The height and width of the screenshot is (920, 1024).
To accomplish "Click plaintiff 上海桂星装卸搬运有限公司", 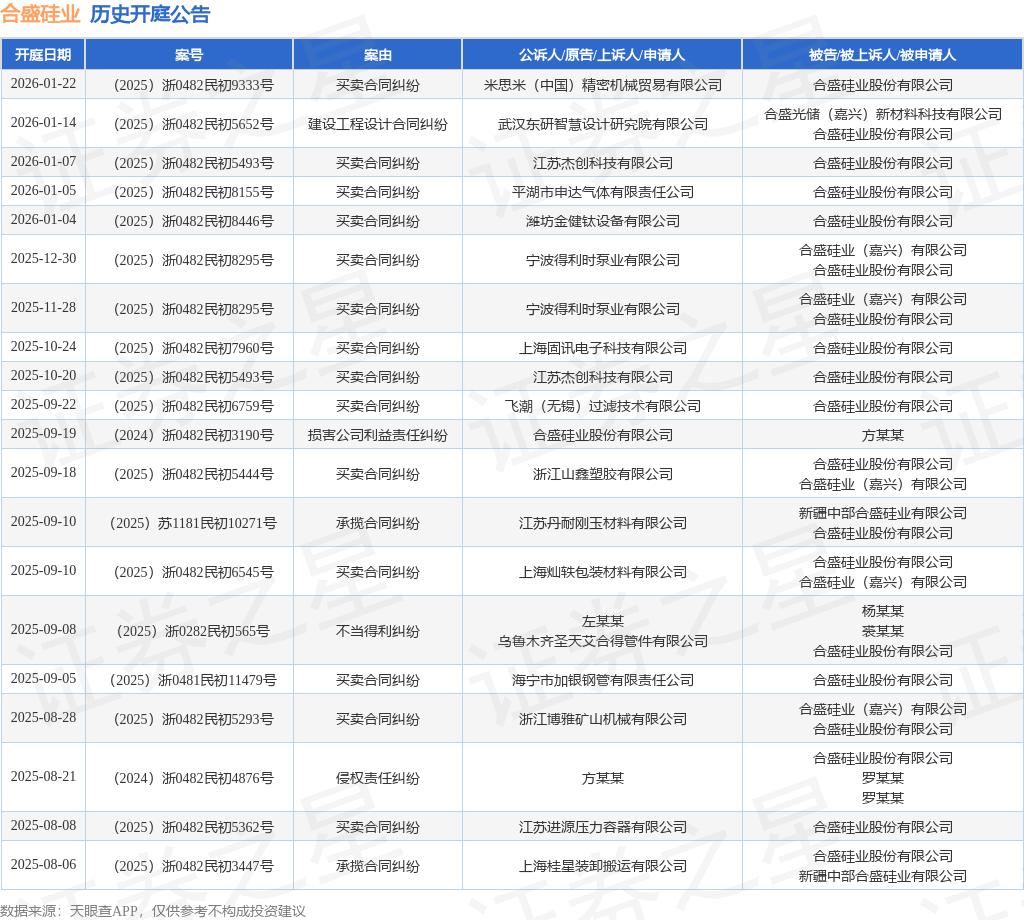I will click(602, 866).
